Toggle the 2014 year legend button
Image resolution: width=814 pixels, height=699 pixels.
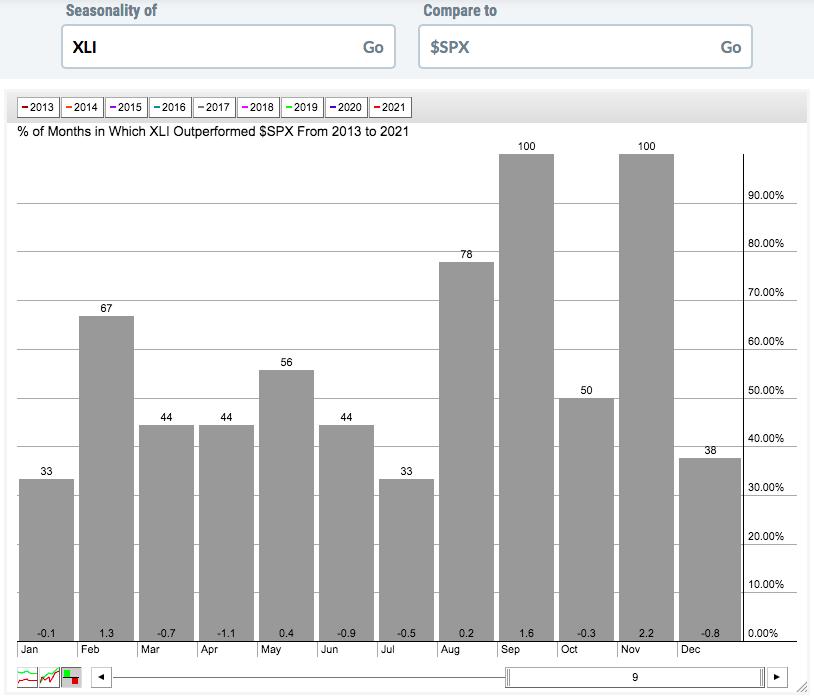point(81,107)
